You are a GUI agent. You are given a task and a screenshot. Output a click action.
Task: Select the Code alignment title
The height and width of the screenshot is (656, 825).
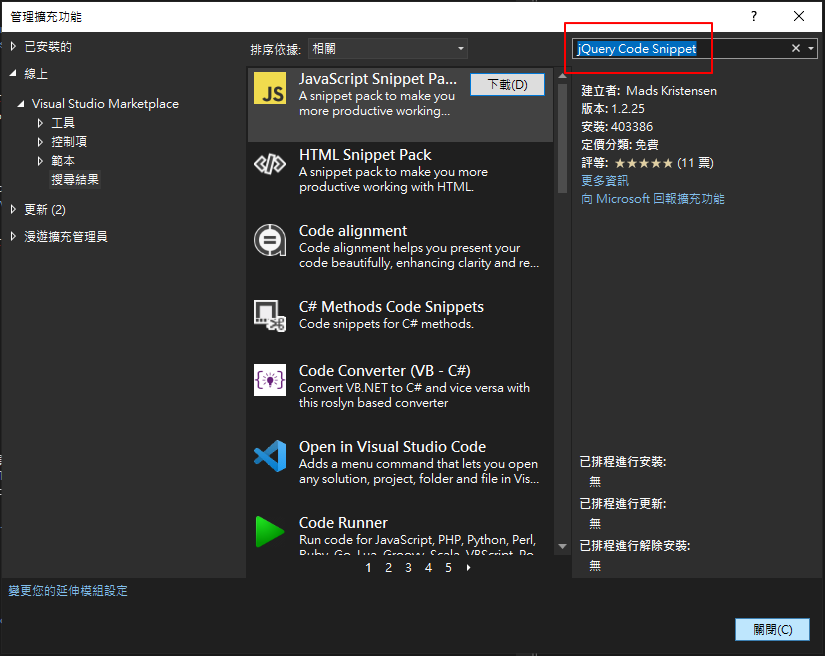pos(353,230)
